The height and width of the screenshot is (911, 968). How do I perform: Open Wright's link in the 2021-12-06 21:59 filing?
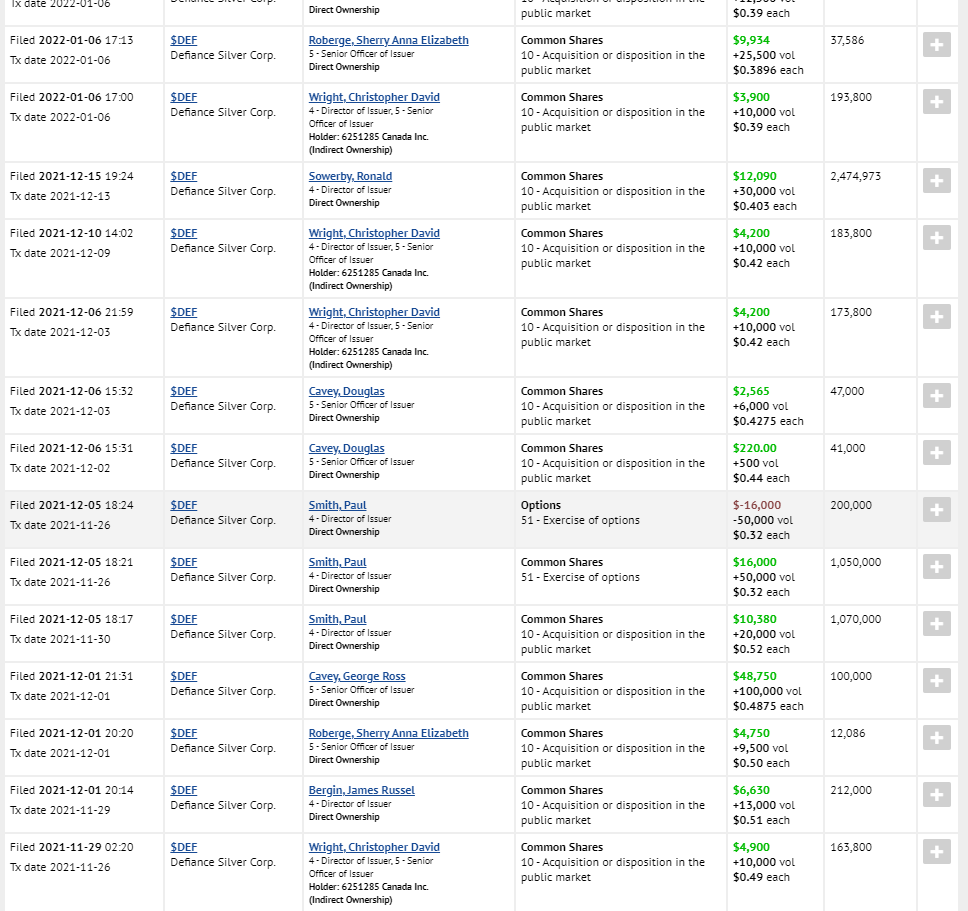click(374, 312)
